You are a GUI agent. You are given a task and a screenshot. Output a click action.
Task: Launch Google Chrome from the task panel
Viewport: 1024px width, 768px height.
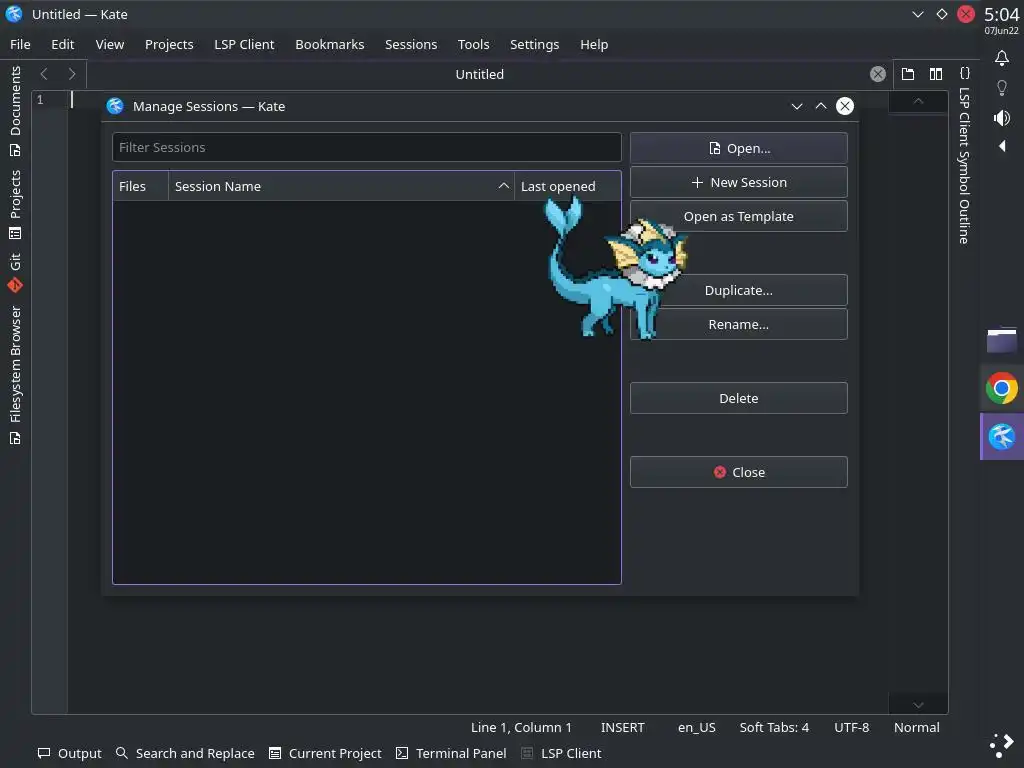point(1002,389)
